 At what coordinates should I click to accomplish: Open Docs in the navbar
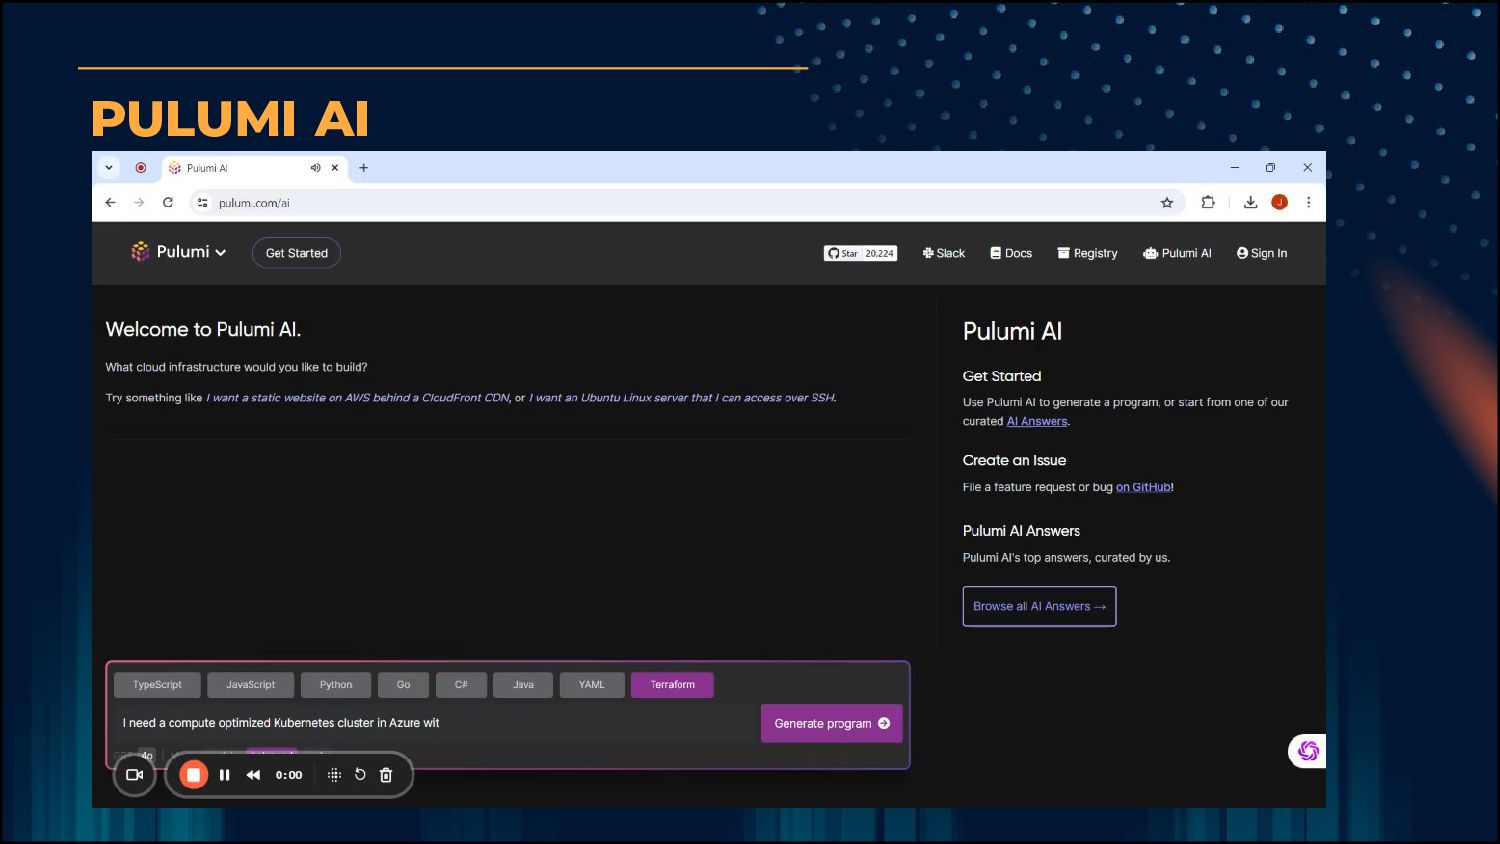click(x=1011, y=253)
